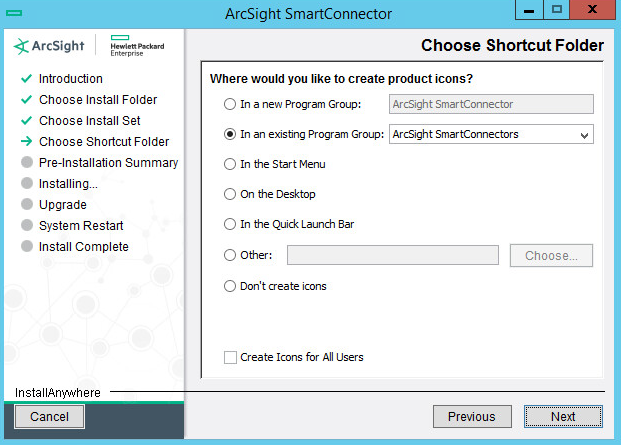
Task: Click the checkmark icon next to Introduction
Action: coord(27,78)
